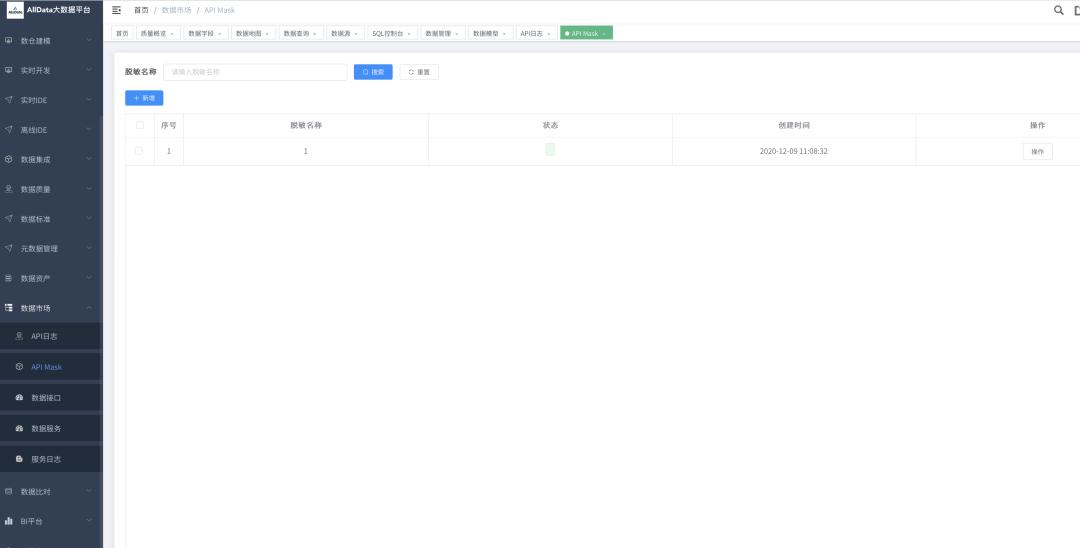Expand the 实时IDE menu chevron
1080x548 pixels.
pyautogui.click(x=89, y=100)
